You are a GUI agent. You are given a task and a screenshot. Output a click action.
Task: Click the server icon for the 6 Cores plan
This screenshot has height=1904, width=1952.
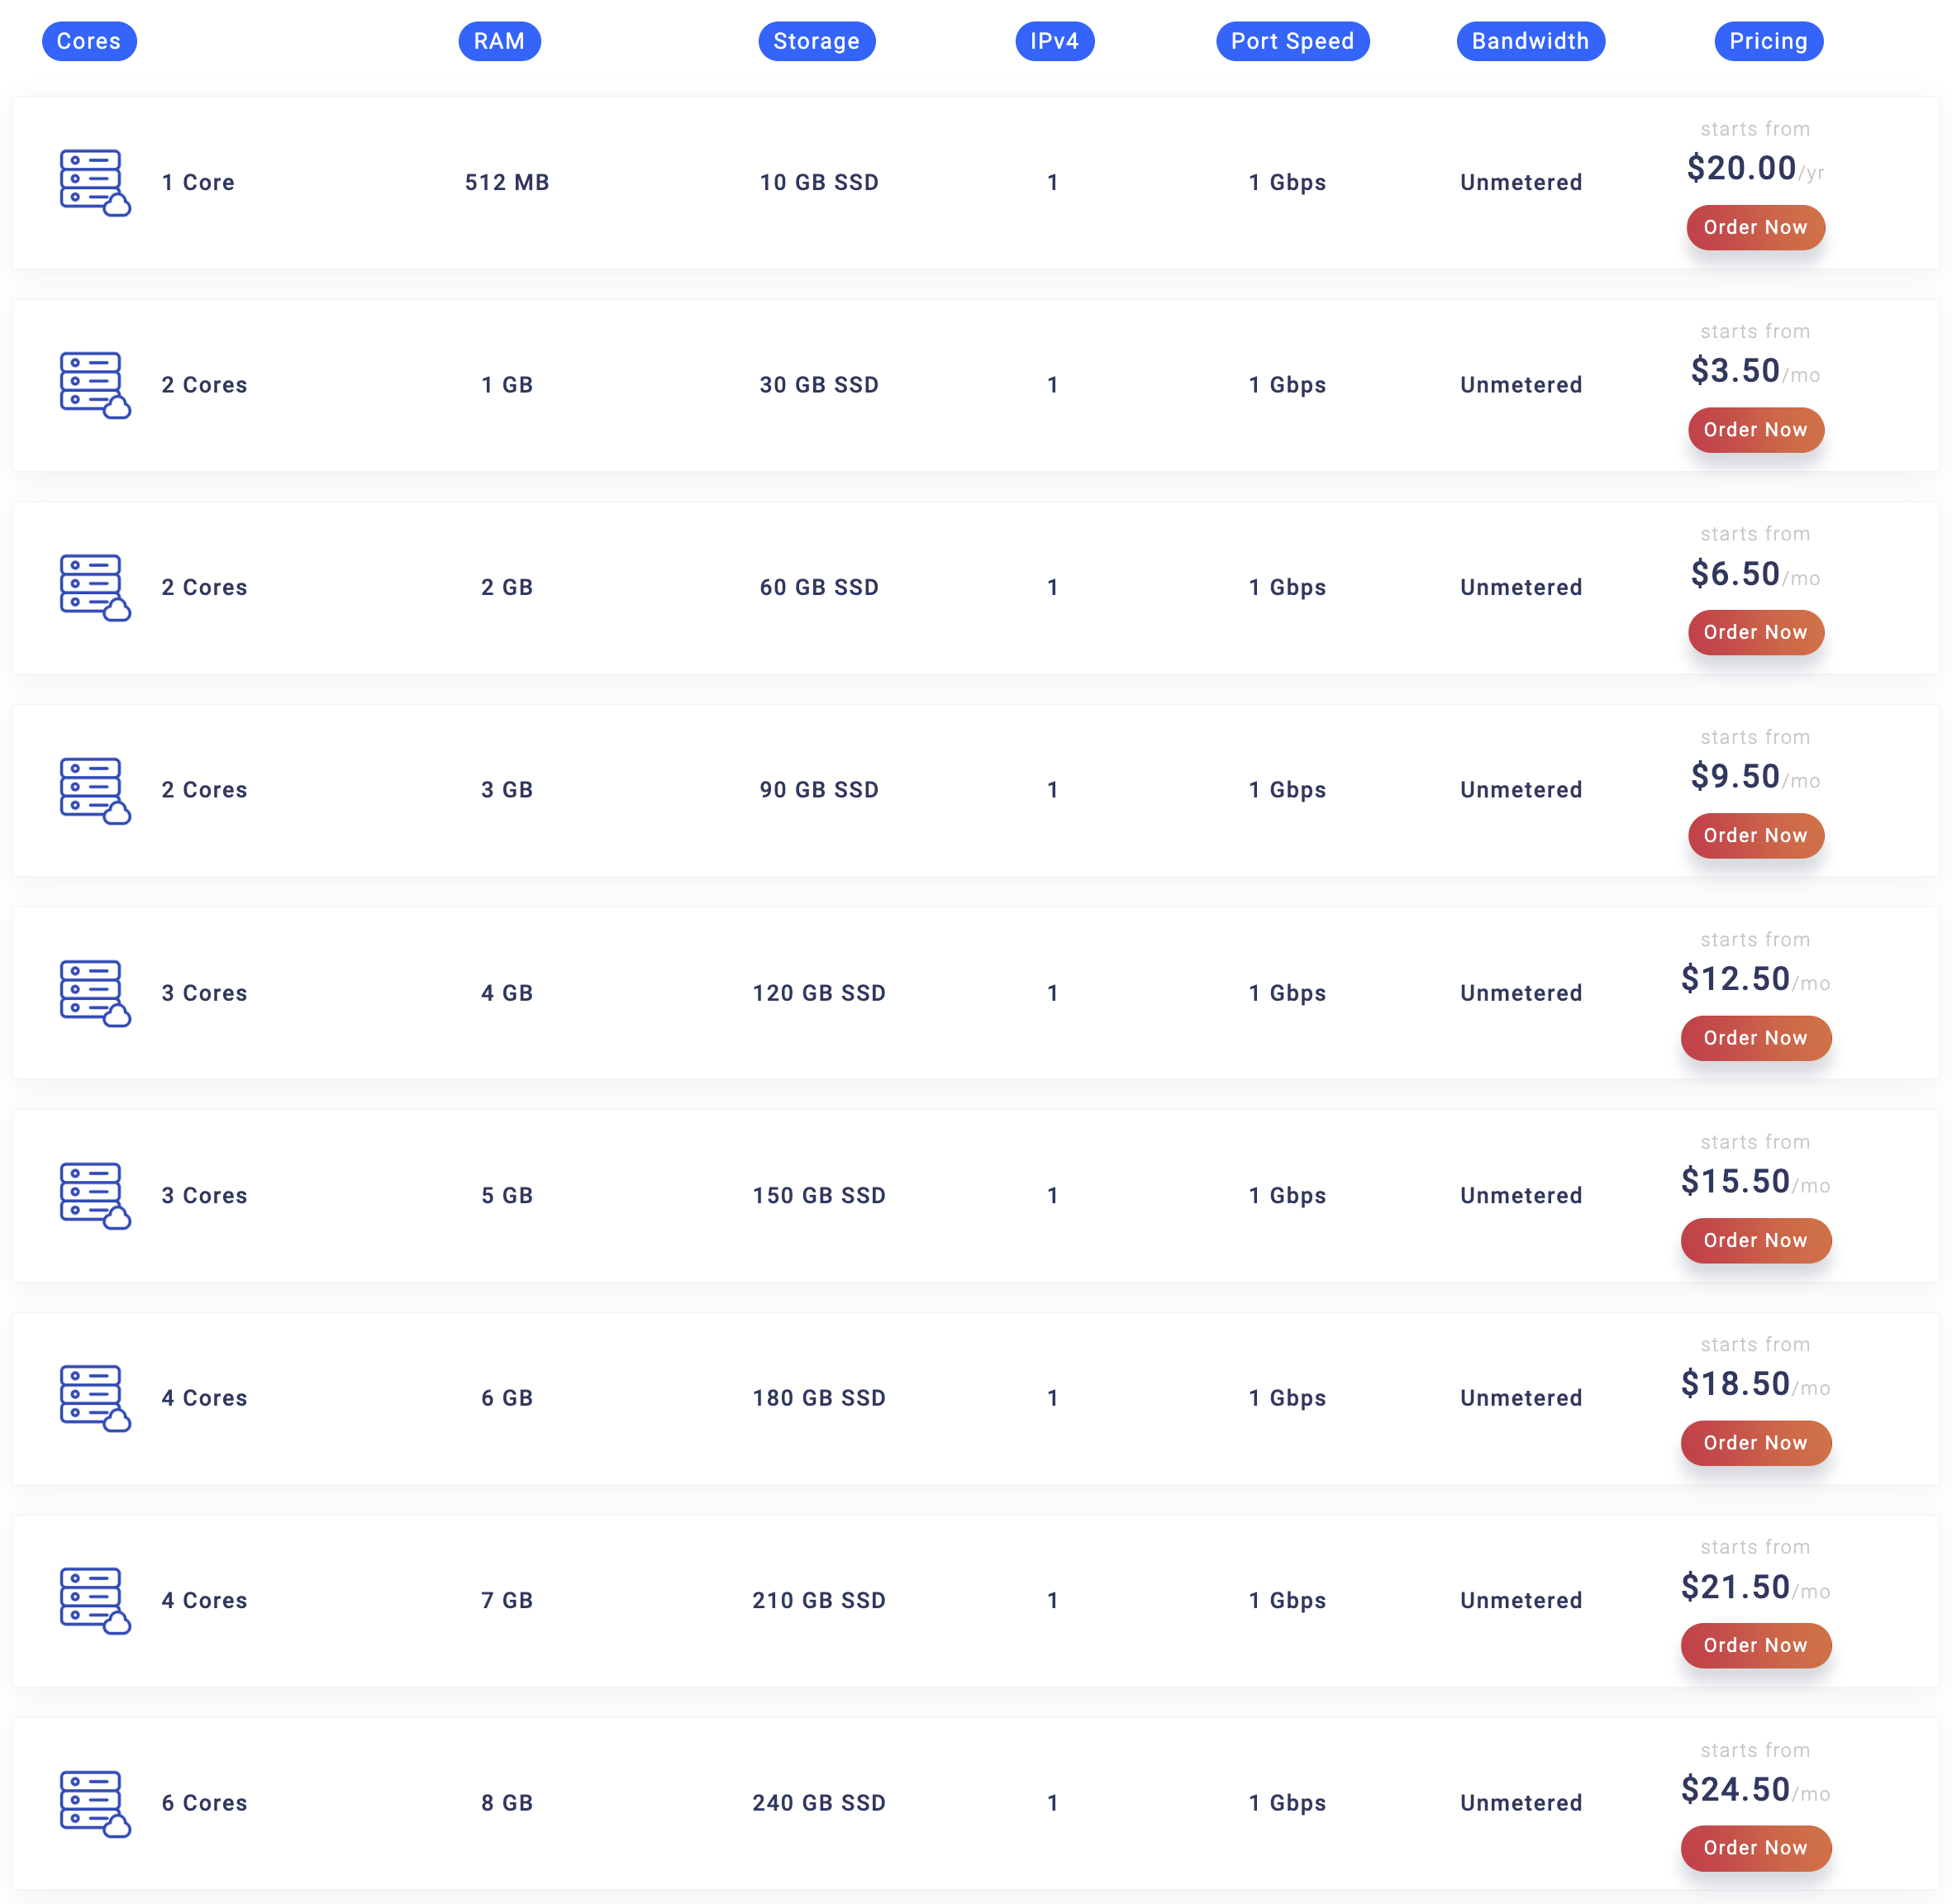click(95, 1804)
